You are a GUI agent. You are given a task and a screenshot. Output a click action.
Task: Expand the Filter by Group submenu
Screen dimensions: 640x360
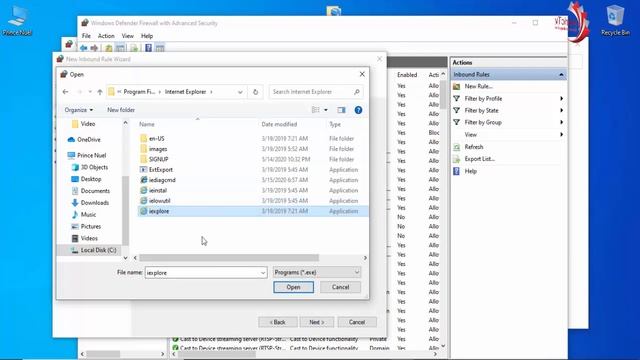(x=562, y=122)
